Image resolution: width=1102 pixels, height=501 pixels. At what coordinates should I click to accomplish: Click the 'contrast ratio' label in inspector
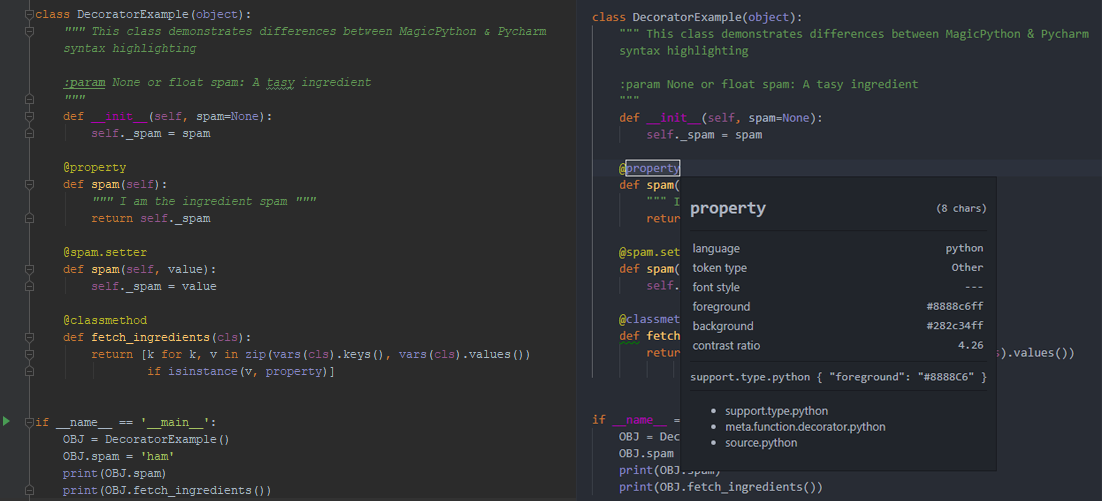[x=726, y=346]
